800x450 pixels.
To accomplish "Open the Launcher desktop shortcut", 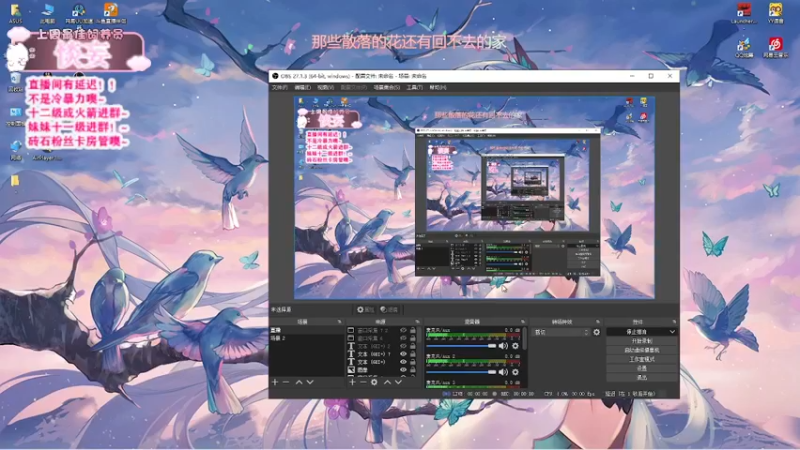I will pos(744,13).
